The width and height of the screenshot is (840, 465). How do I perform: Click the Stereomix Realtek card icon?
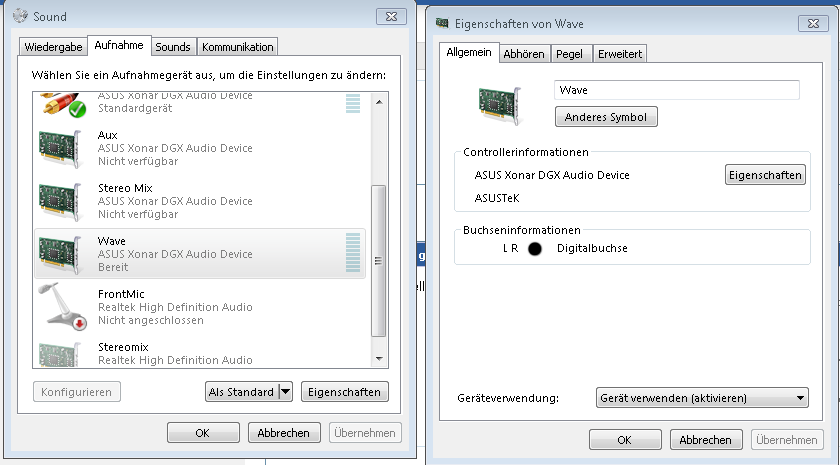pyautogui.click(x=60, y=355)
